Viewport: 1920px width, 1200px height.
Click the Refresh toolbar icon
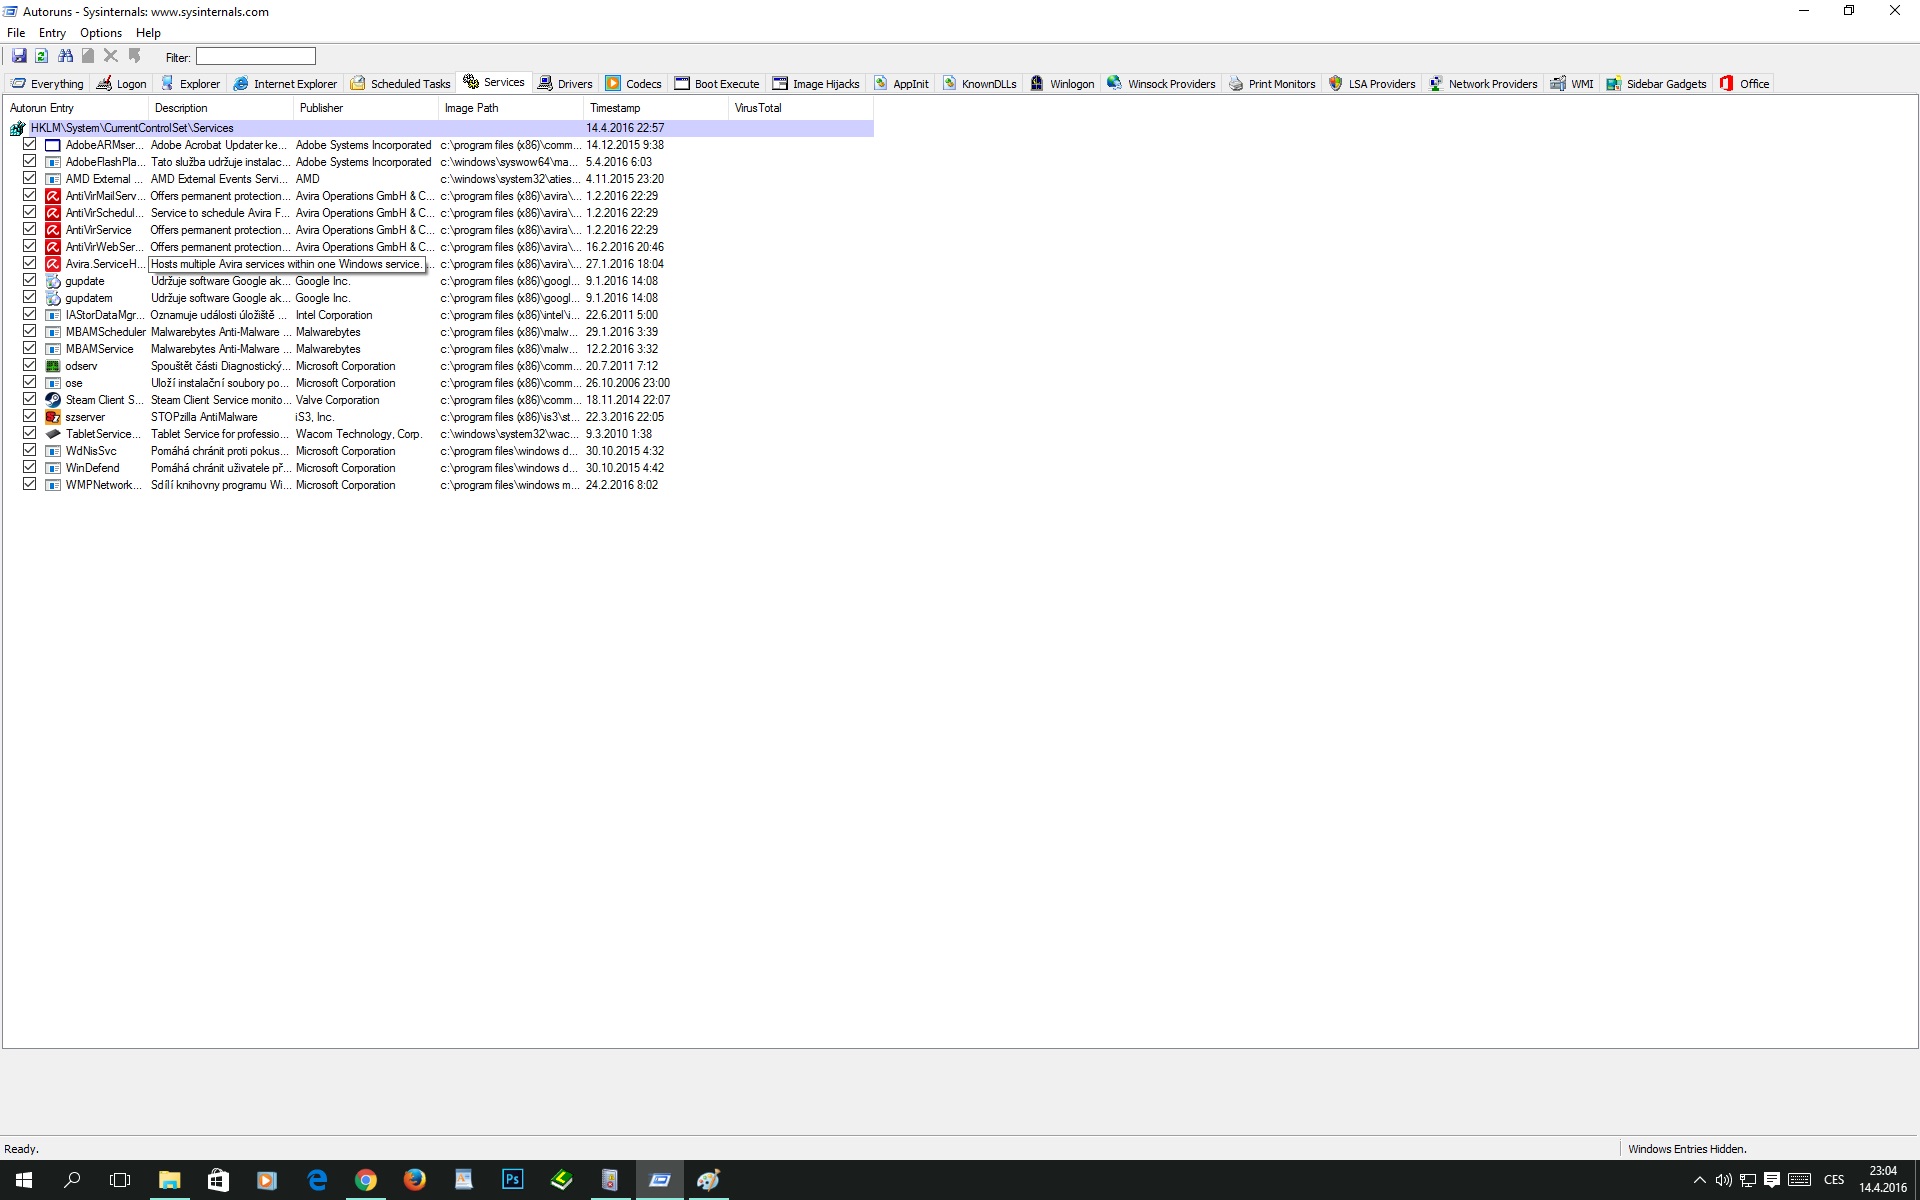(x=42, y=56)
